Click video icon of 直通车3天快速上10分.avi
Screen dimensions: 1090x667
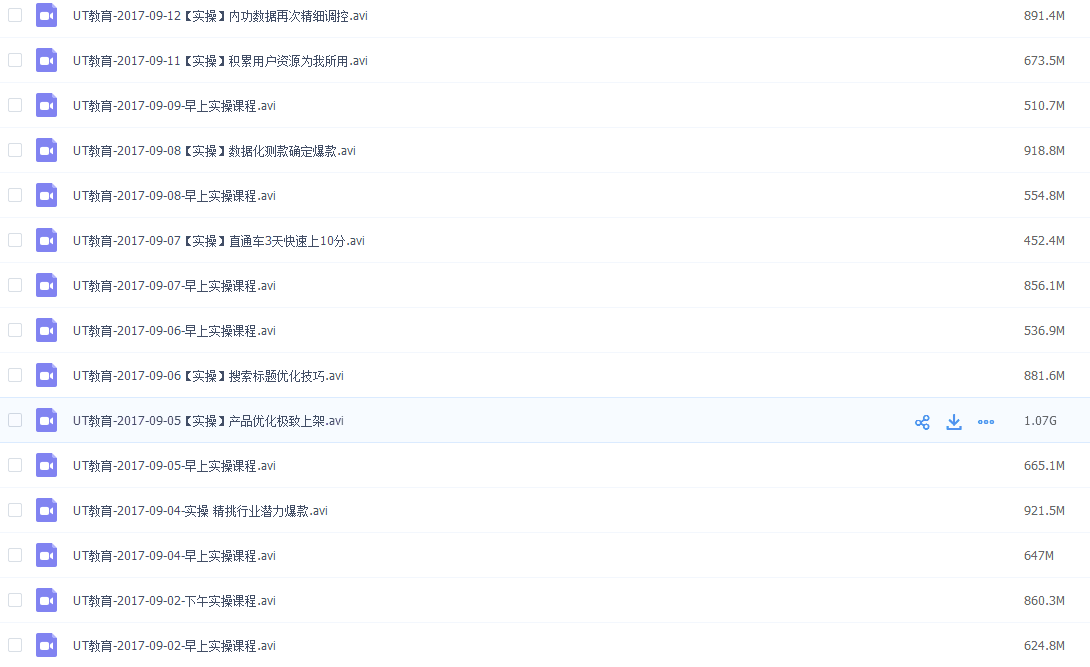[47, 240]
